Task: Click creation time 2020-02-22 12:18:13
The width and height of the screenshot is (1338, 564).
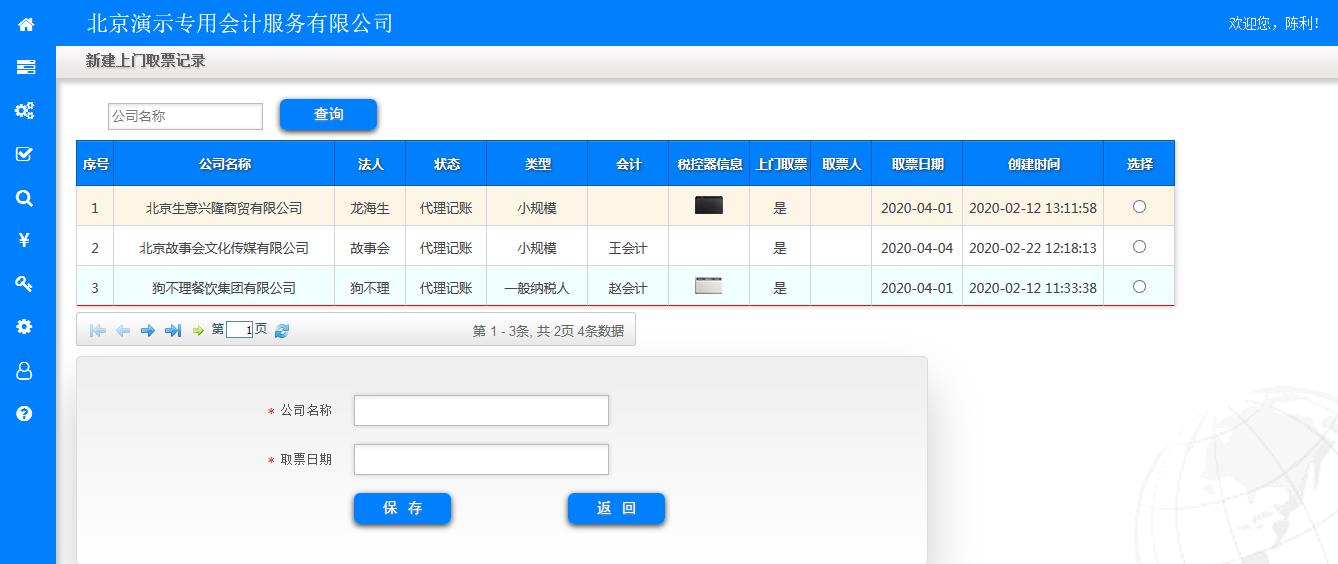Action: pyautogui.click(x=1033, y=248)
